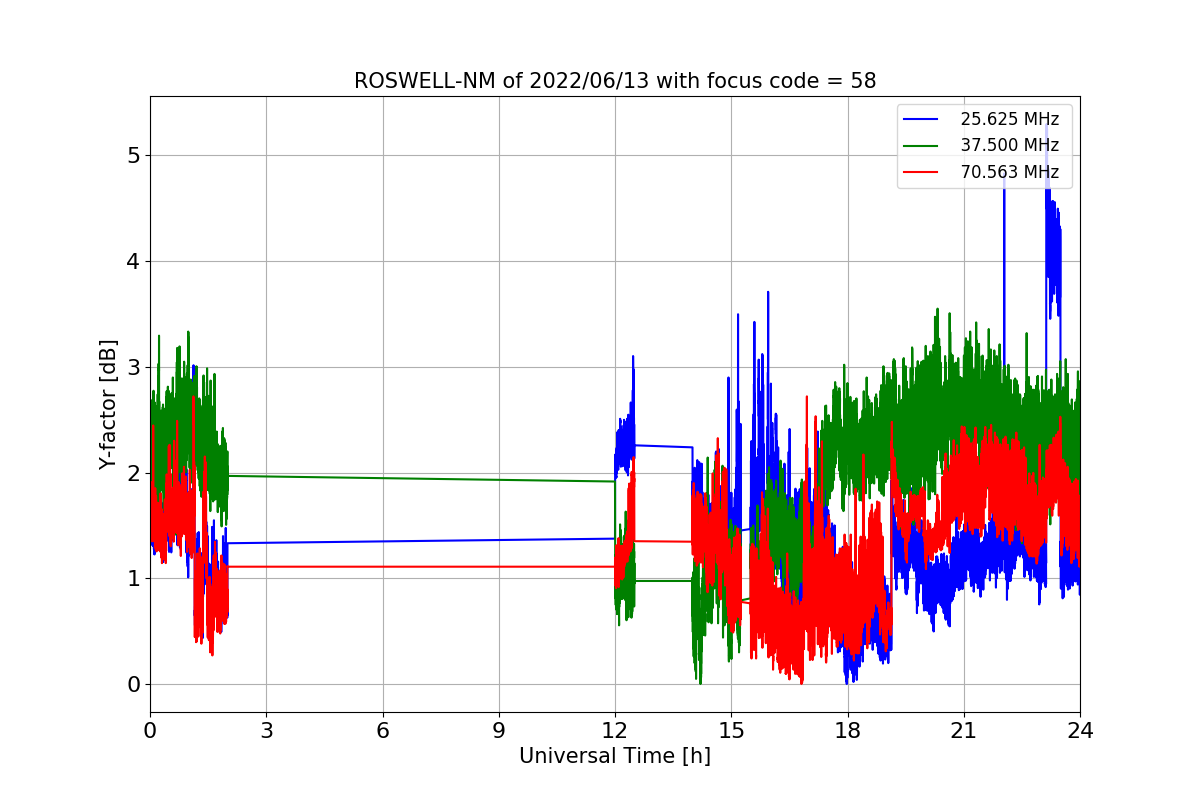Select the 70.563 MHz legend label

[x=1009, y=172]
